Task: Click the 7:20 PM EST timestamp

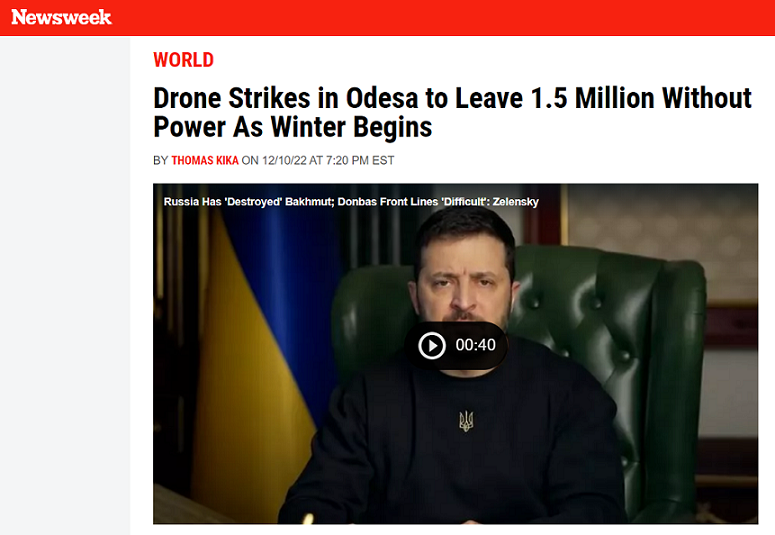Action: (x=360, y=161)
